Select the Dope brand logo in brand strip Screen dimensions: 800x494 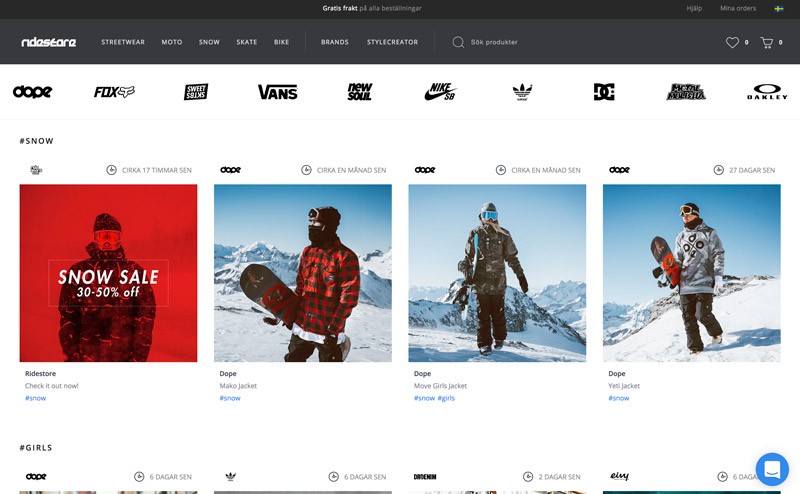point(32,92)
